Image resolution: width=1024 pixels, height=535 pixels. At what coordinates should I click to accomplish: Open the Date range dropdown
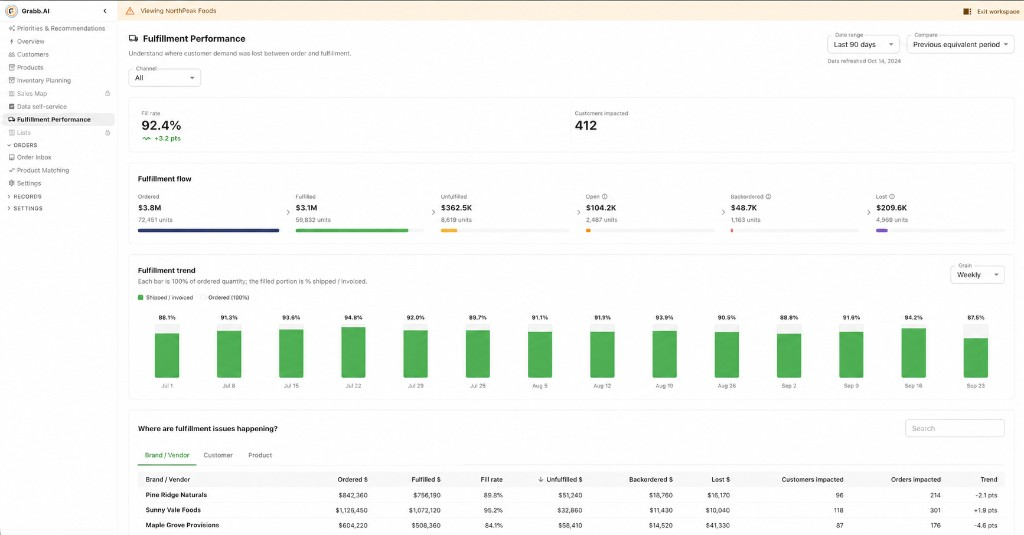863,44
